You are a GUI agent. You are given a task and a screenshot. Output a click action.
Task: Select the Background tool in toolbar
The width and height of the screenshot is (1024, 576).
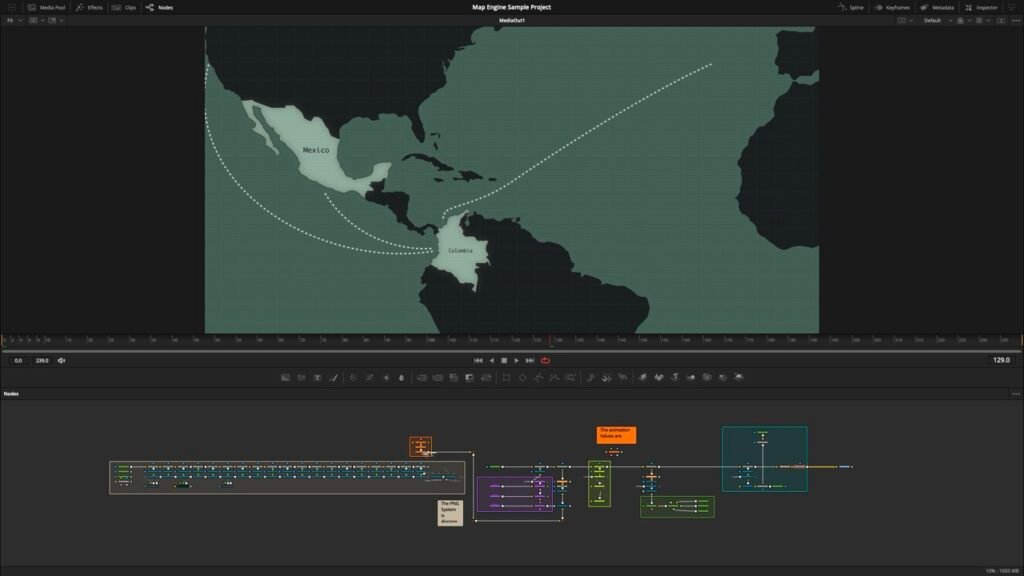(285, 378)
